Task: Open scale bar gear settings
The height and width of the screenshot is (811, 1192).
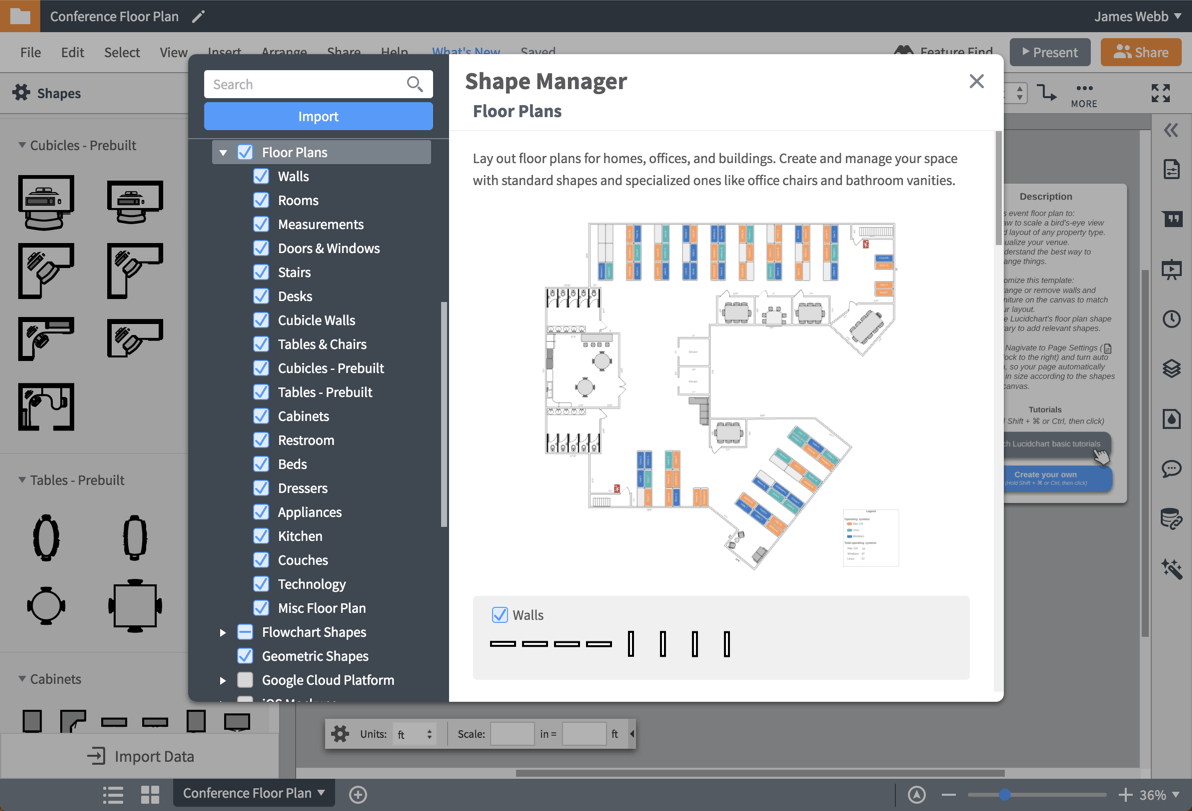Action: click(x=341, y=734)
